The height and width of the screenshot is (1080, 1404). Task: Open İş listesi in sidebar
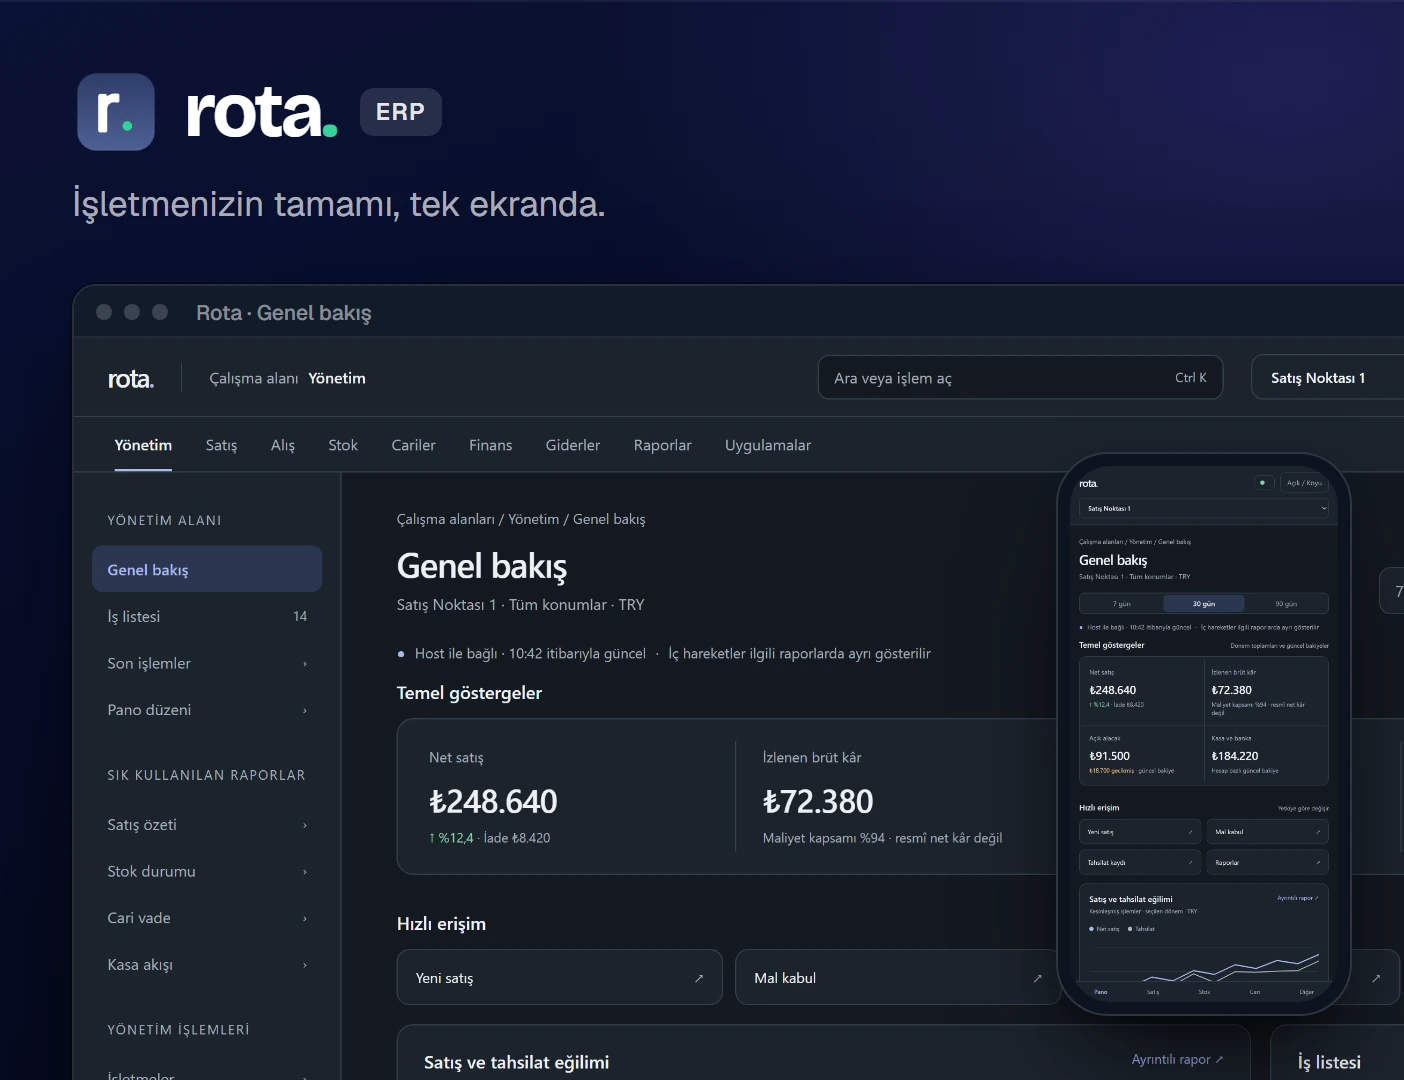point(207,616)
